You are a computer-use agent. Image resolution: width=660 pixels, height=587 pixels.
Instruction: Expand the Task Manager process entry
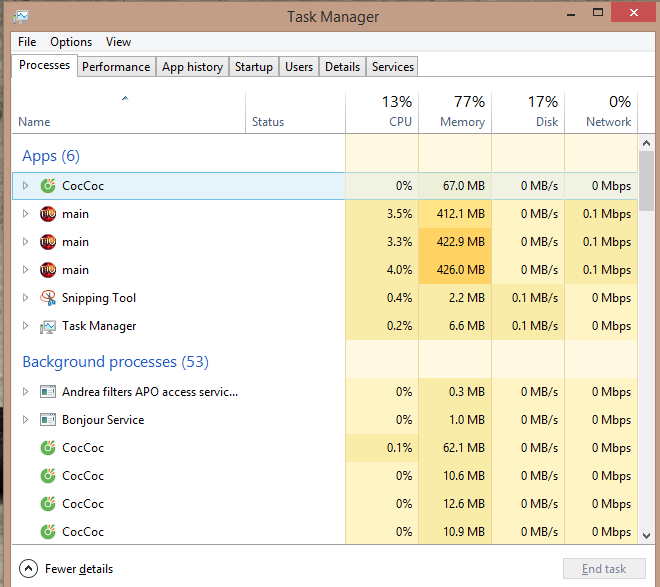(x=25, y=326)
